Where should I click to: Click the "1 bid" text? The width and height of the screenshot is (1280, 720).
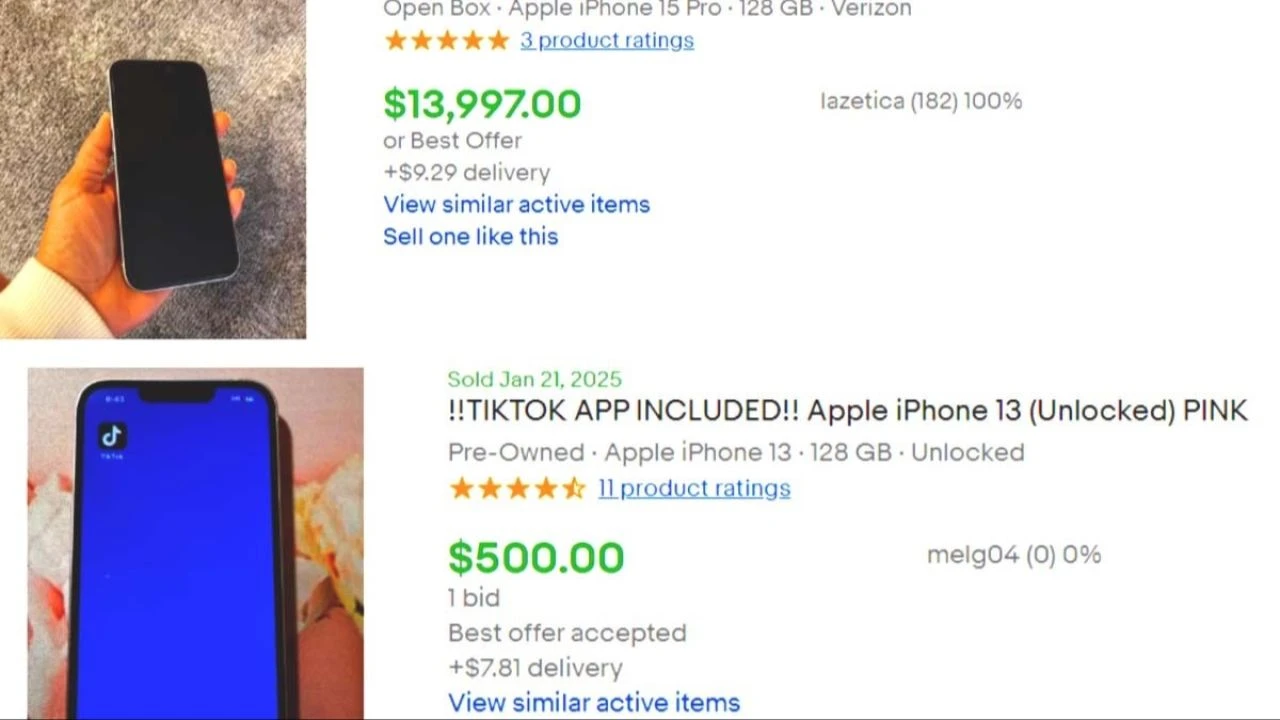coord(474,598)
